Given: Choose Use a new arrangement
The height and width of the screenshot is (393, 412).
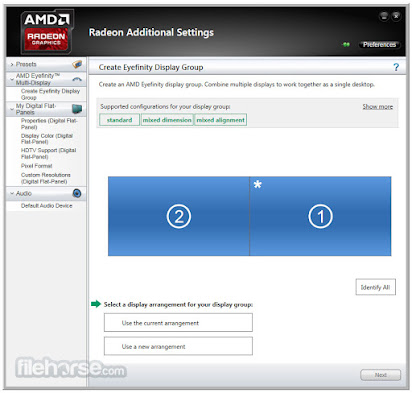Looking at the screenshot, I should (x=178, y=346).
